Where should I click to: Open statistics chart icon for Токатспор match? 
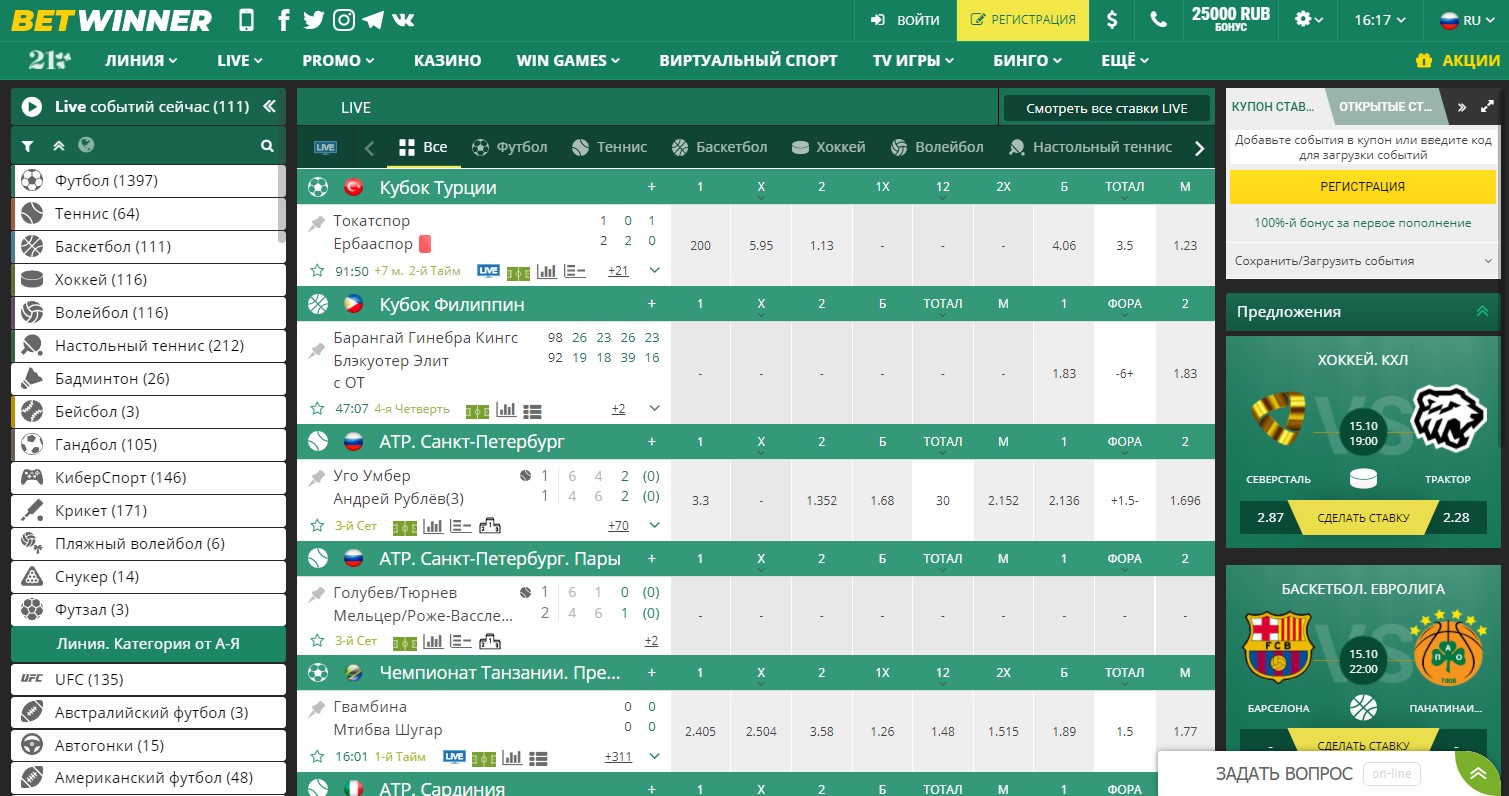pos(546,271)
